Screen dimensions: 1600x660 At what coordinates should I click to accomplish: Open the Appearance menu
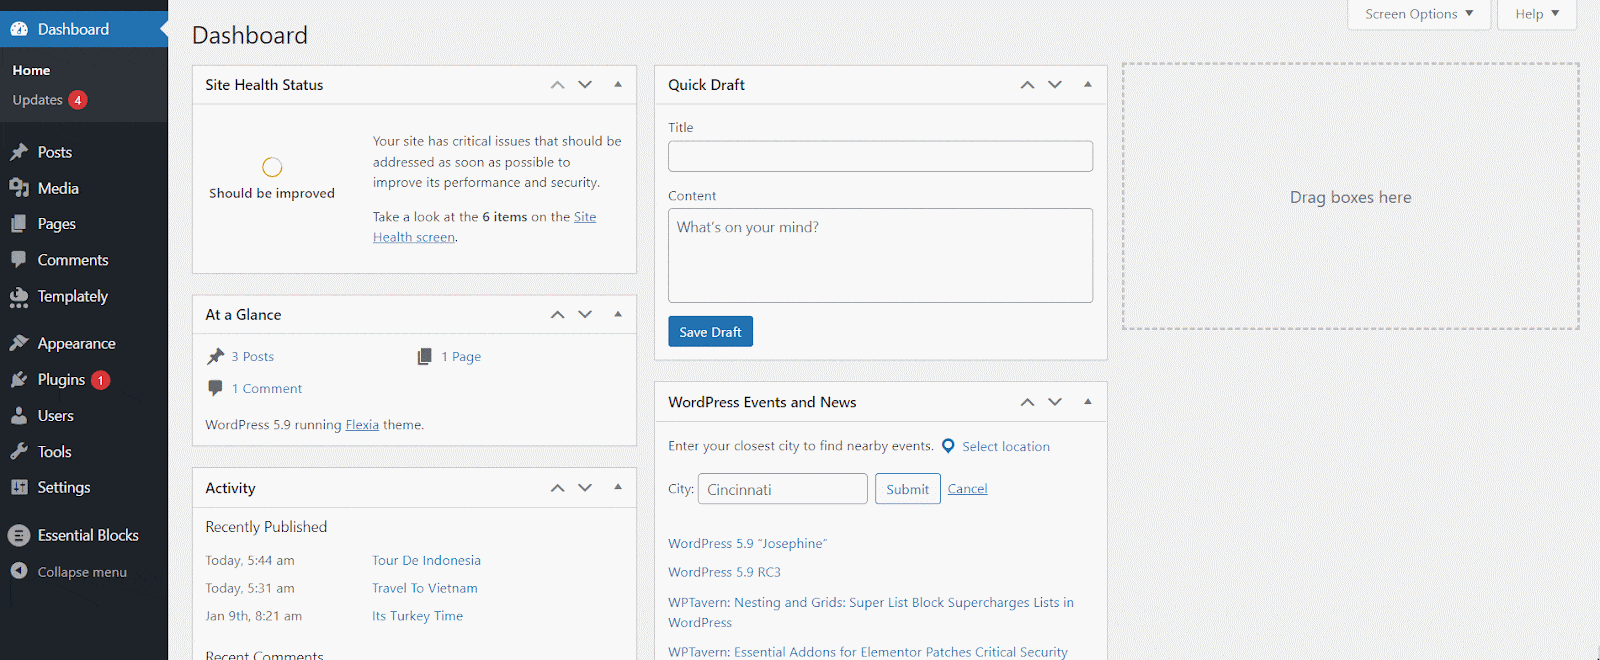point(84,343)
